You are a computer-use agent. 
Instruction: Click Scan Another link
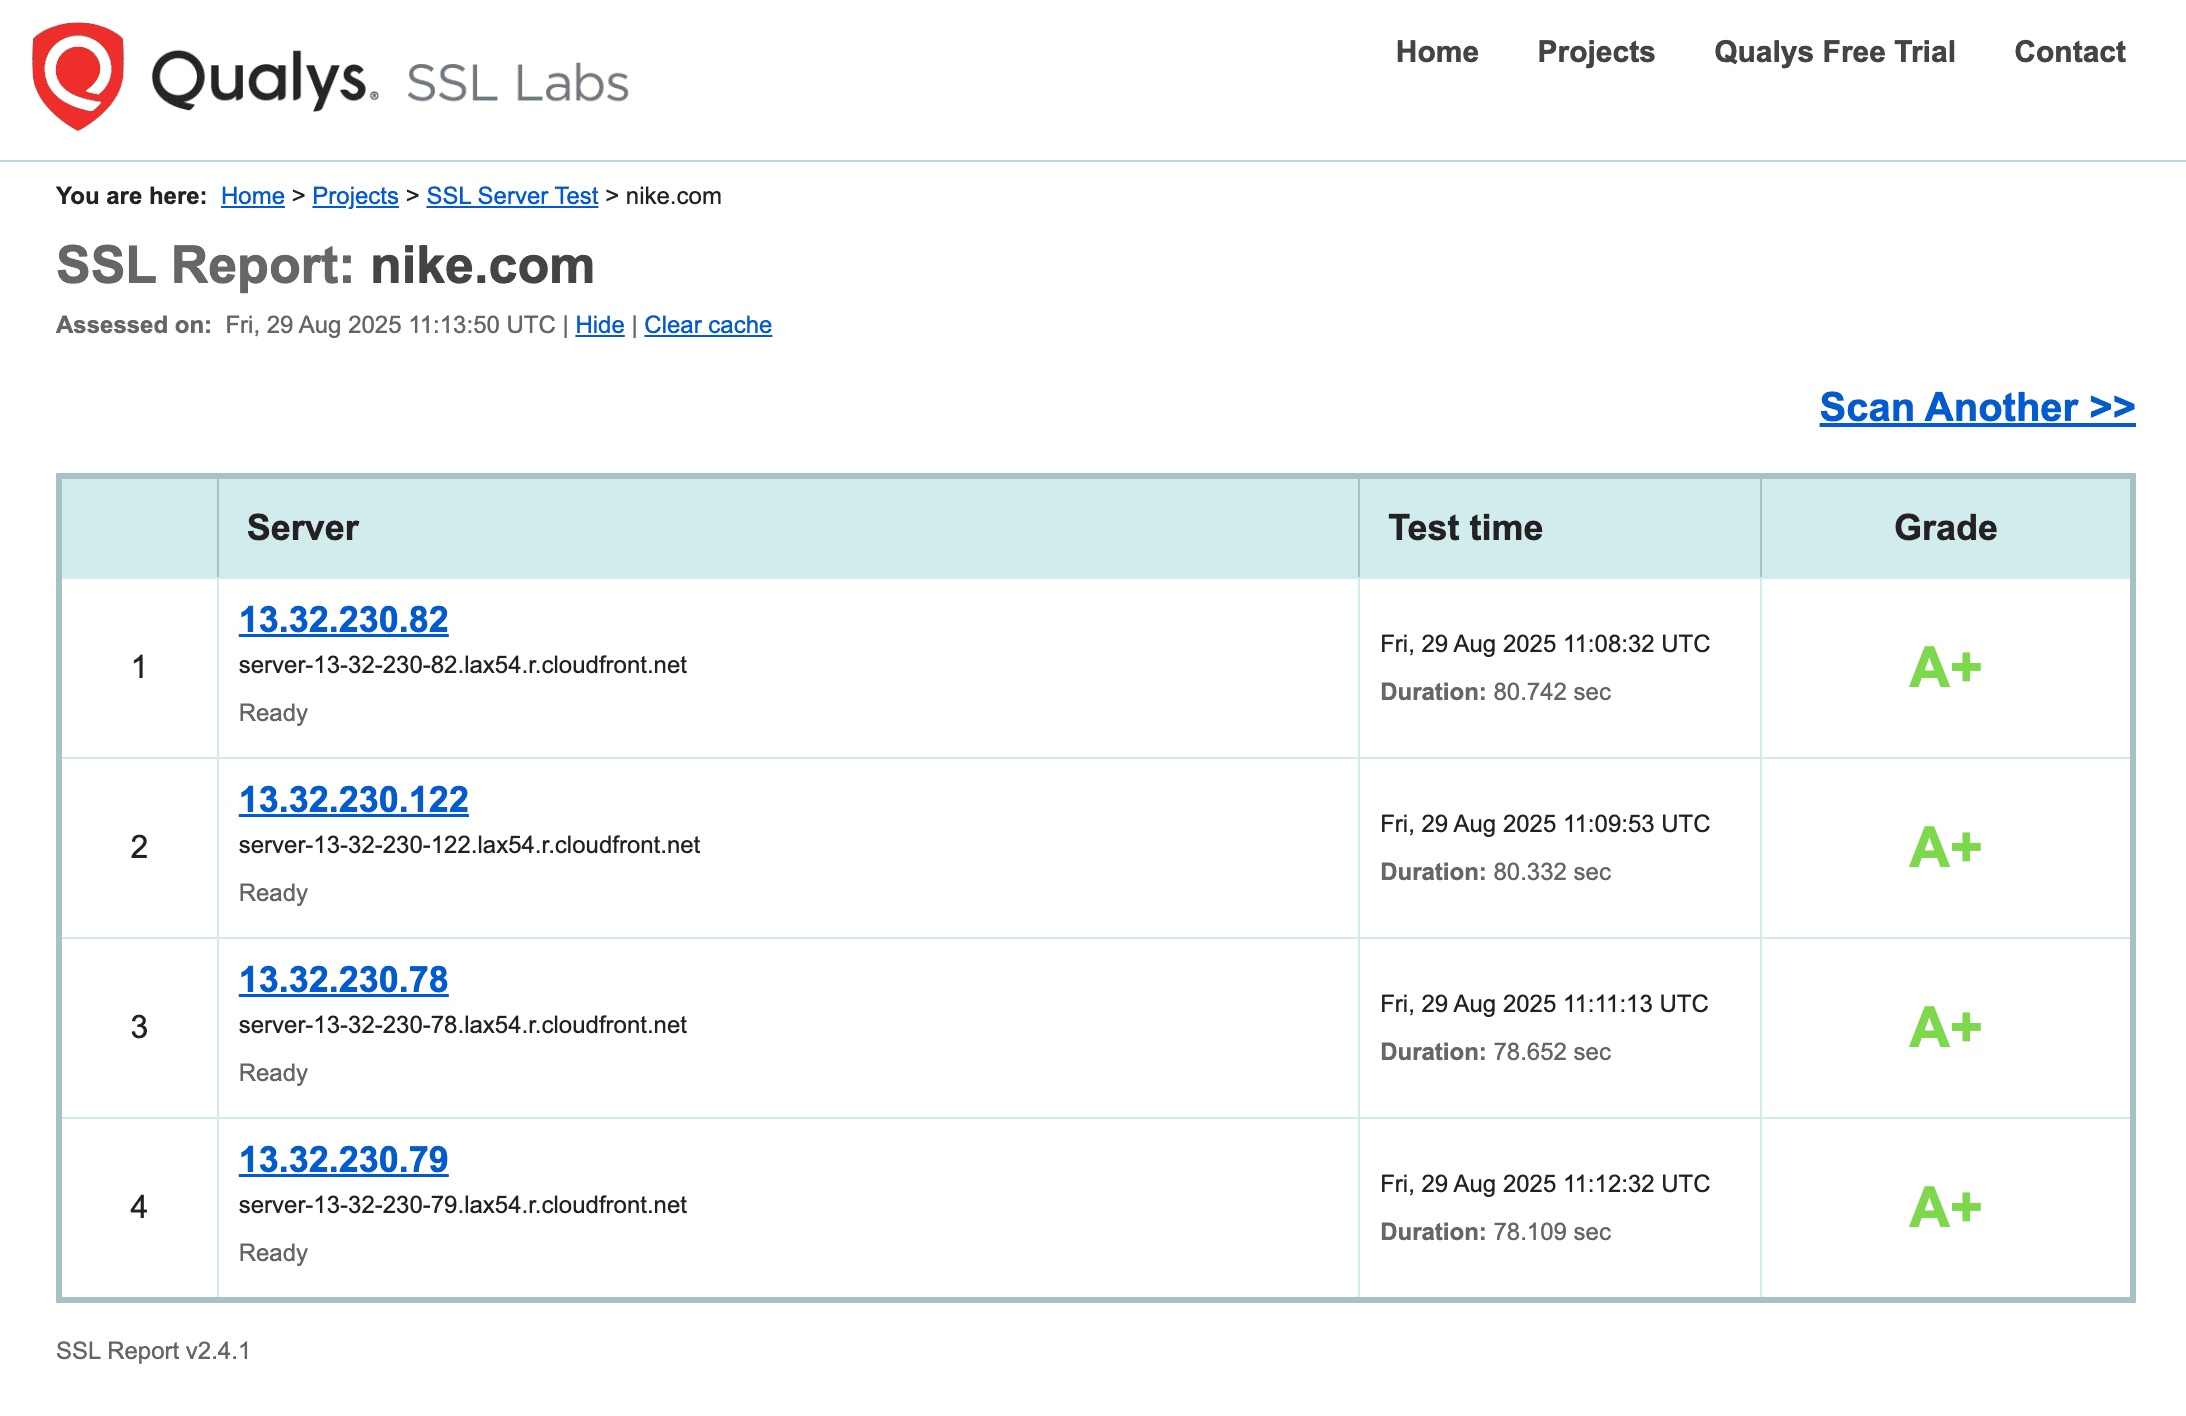point(1977,407)
